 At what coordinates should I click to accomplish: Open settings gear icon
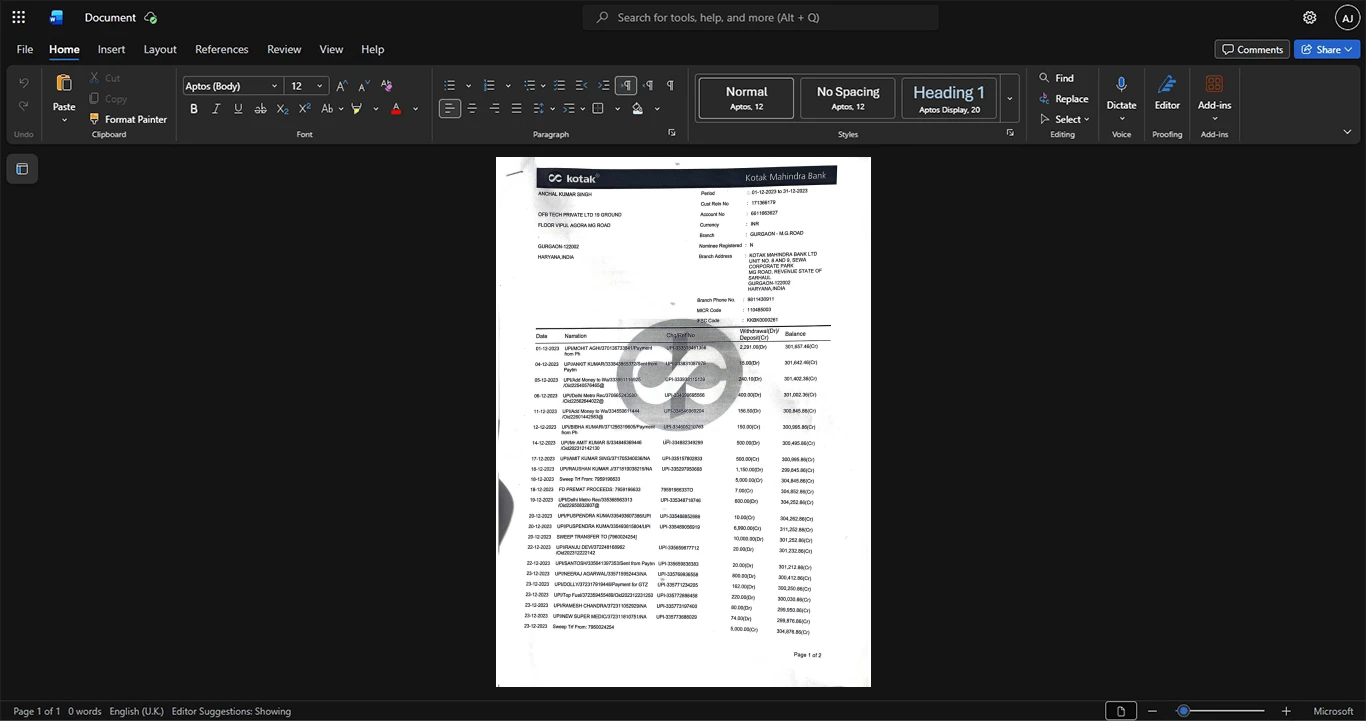pyautogui.click(x=1310, y=17)
